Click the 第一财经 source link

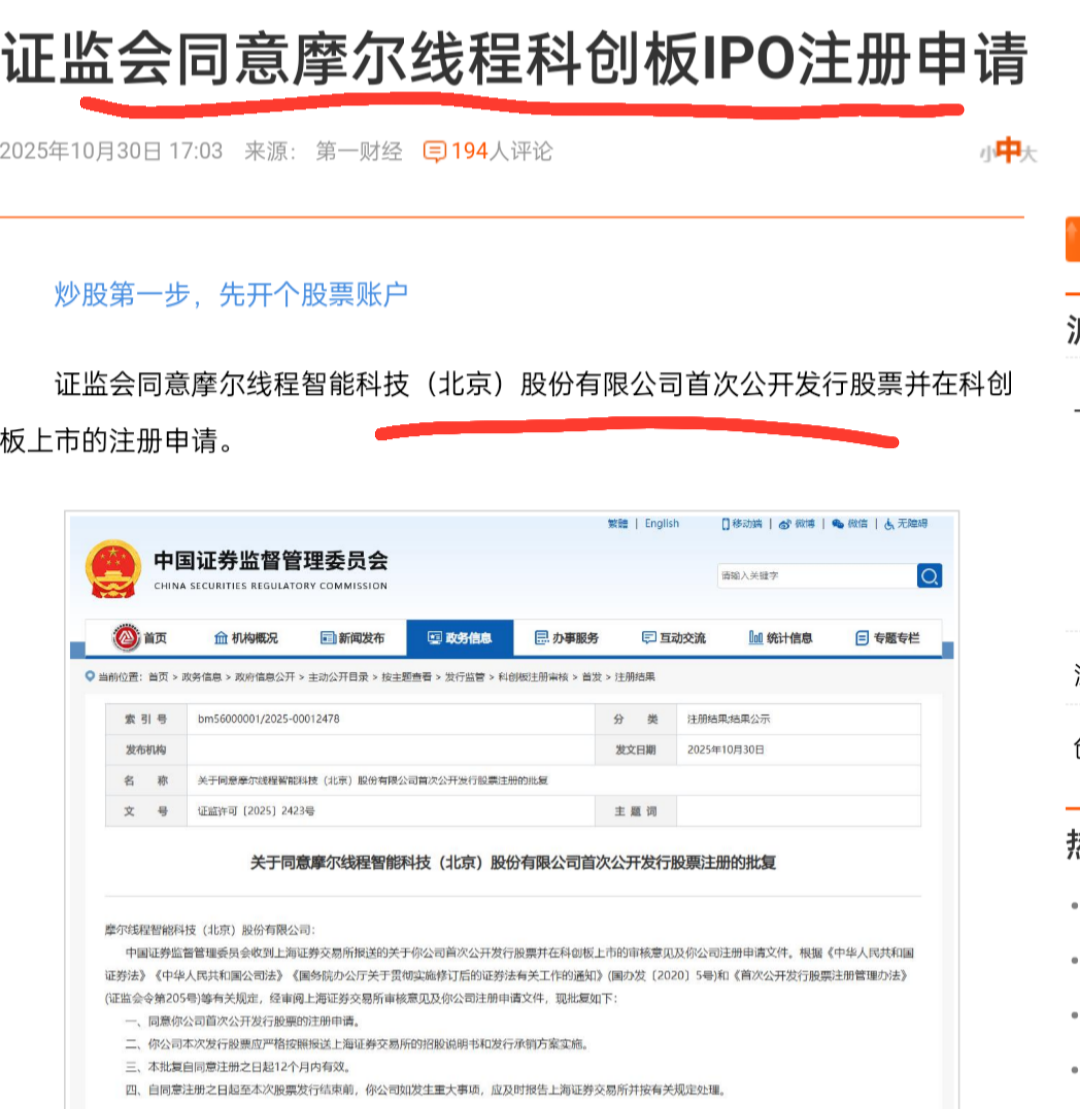tap(359, 151)
